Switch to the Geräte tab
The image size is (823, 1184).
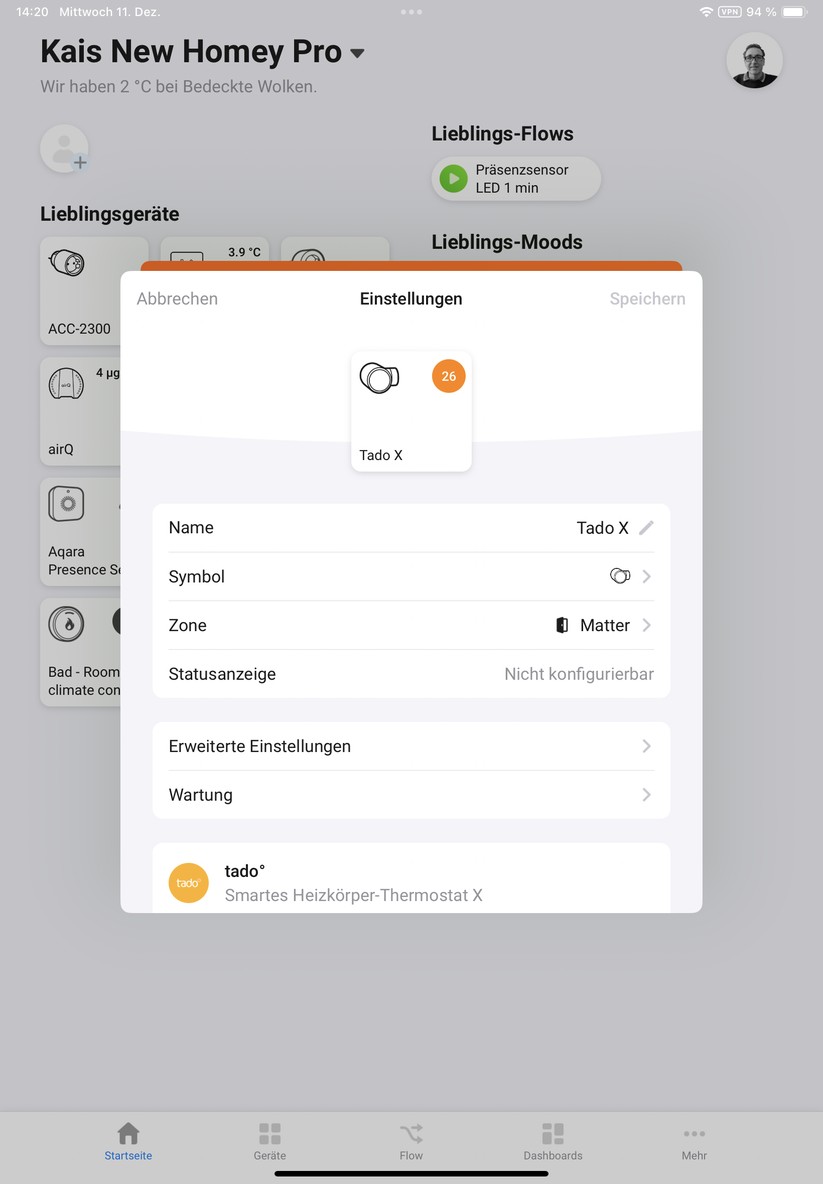[270, 1141]
